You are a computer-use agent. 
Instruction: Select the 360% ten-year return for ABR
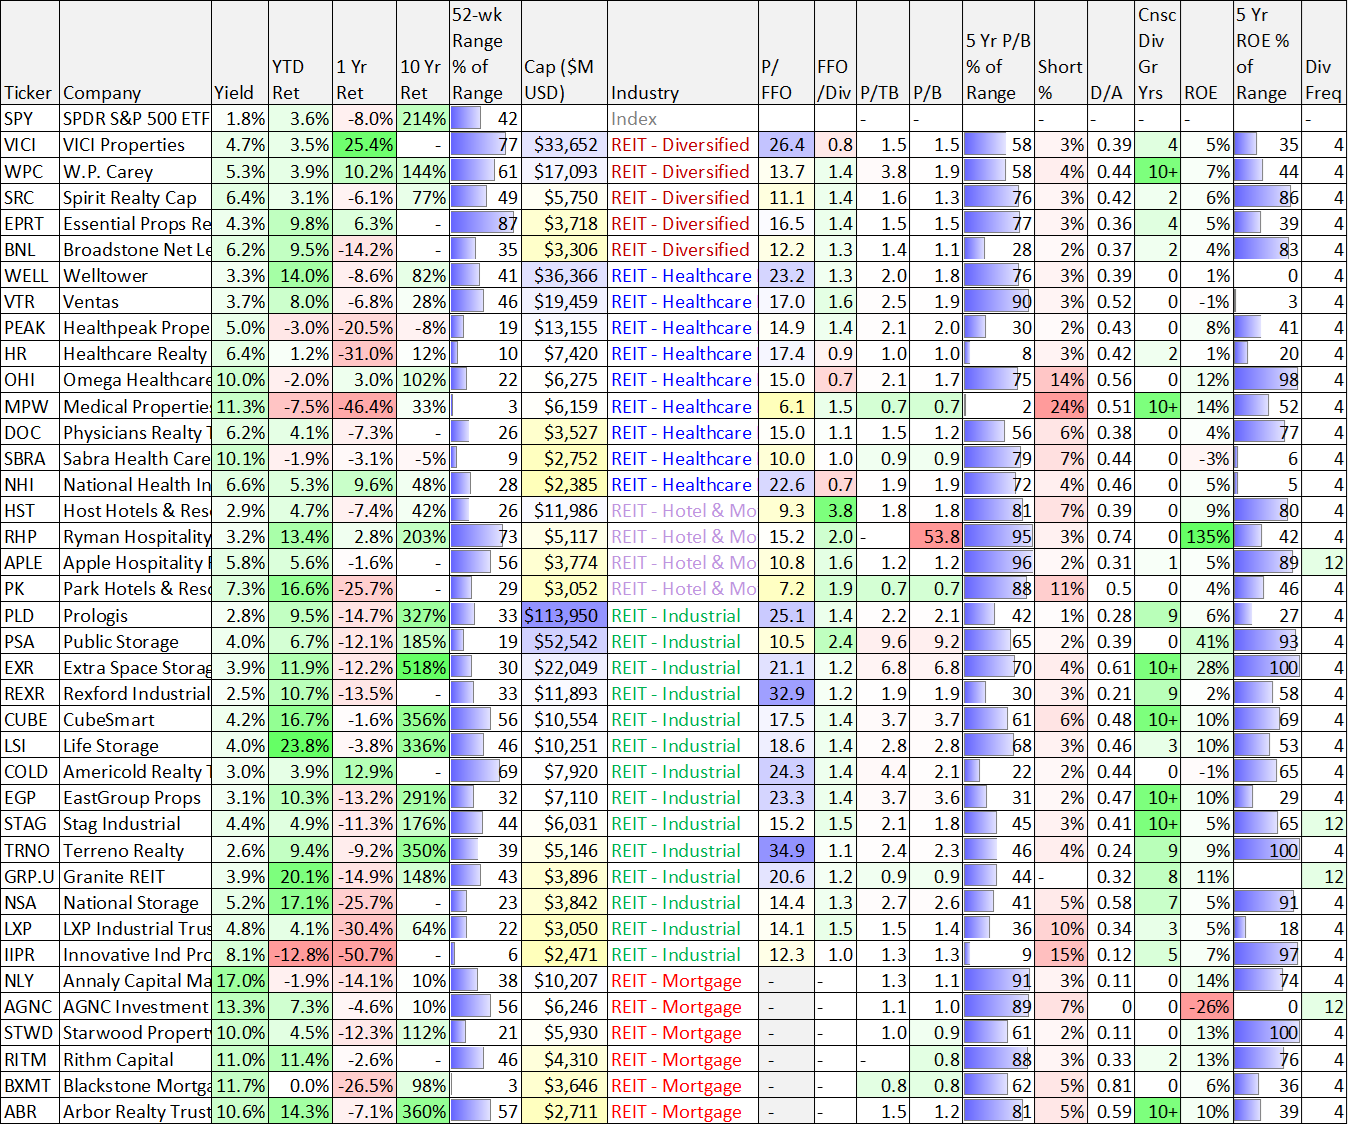click(x=423, y=1111)
